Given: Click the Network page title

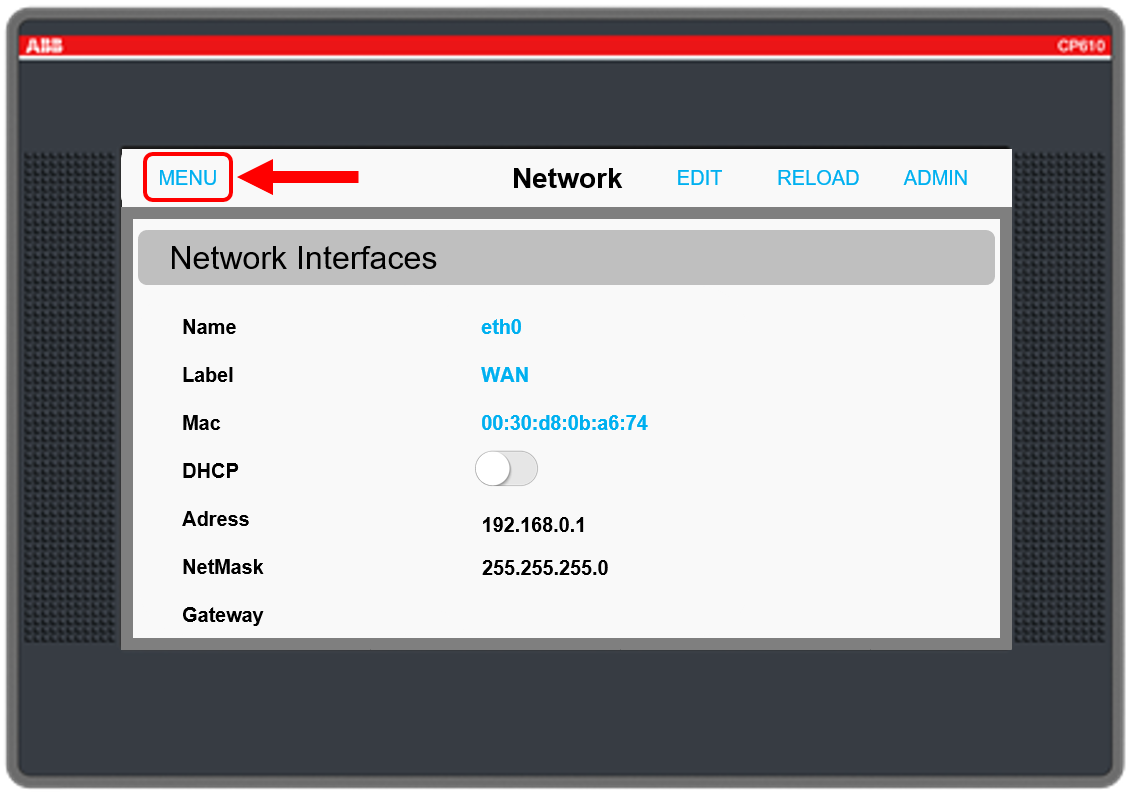Looking at the screenshot, I should pyautogui.click(x=567, y=178).
